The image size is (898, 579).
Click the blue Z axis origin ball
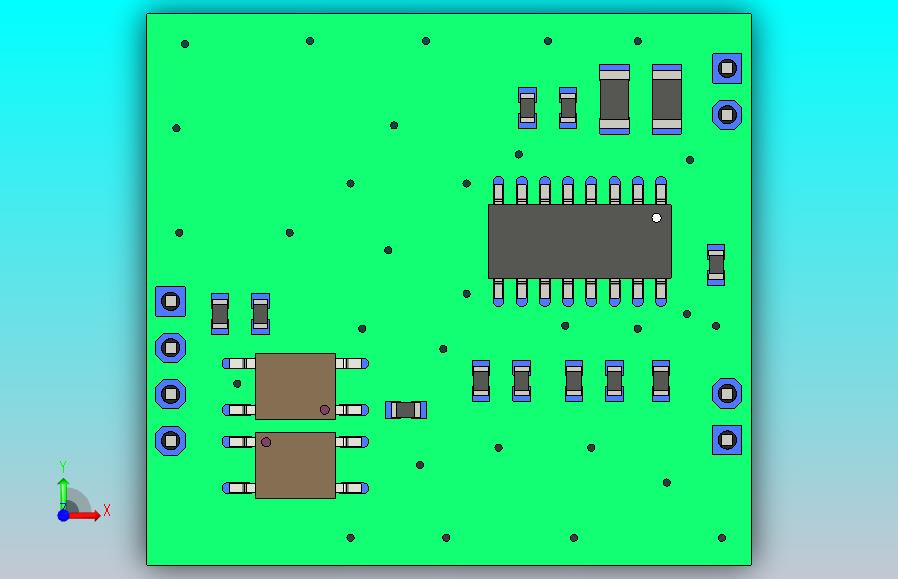point(63,515)
